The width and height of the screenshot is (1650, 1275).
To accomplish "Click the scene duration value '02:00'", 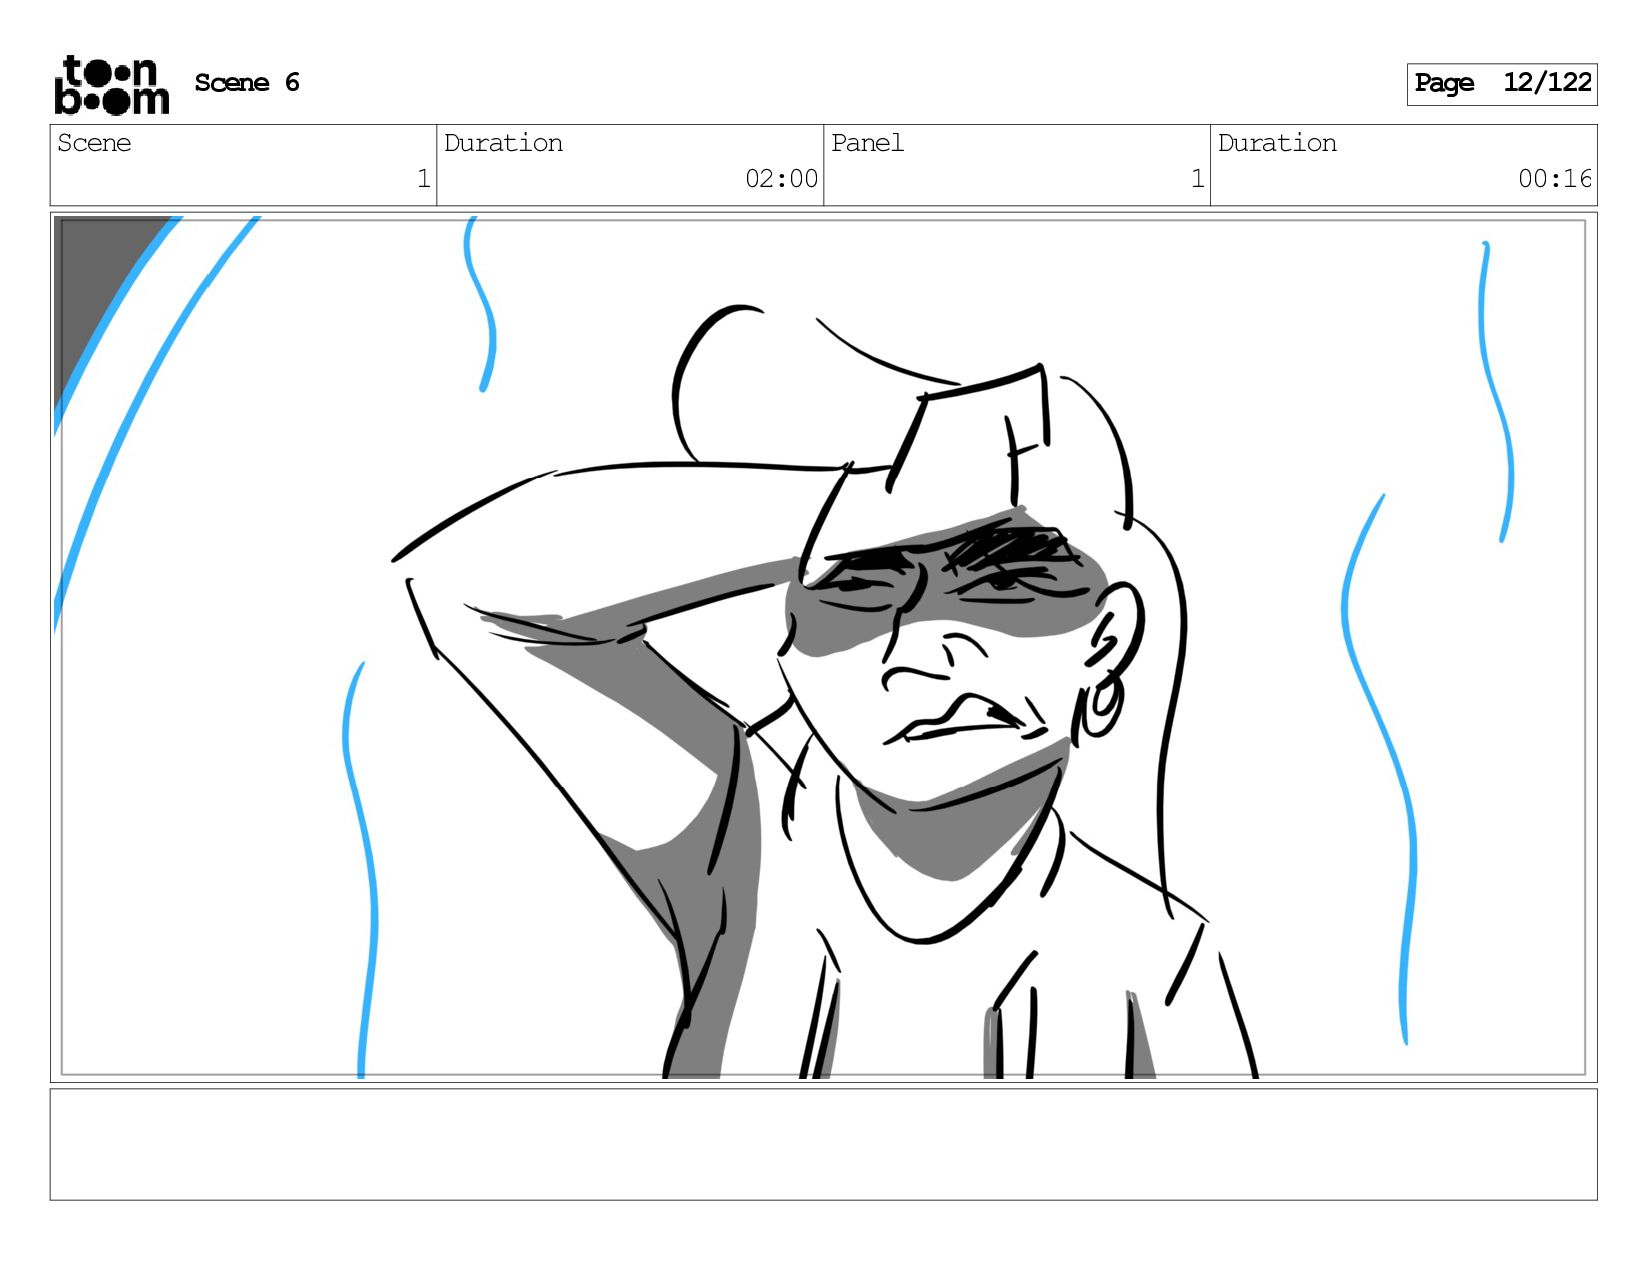I will pyautogui.click(x=781, y=179).
